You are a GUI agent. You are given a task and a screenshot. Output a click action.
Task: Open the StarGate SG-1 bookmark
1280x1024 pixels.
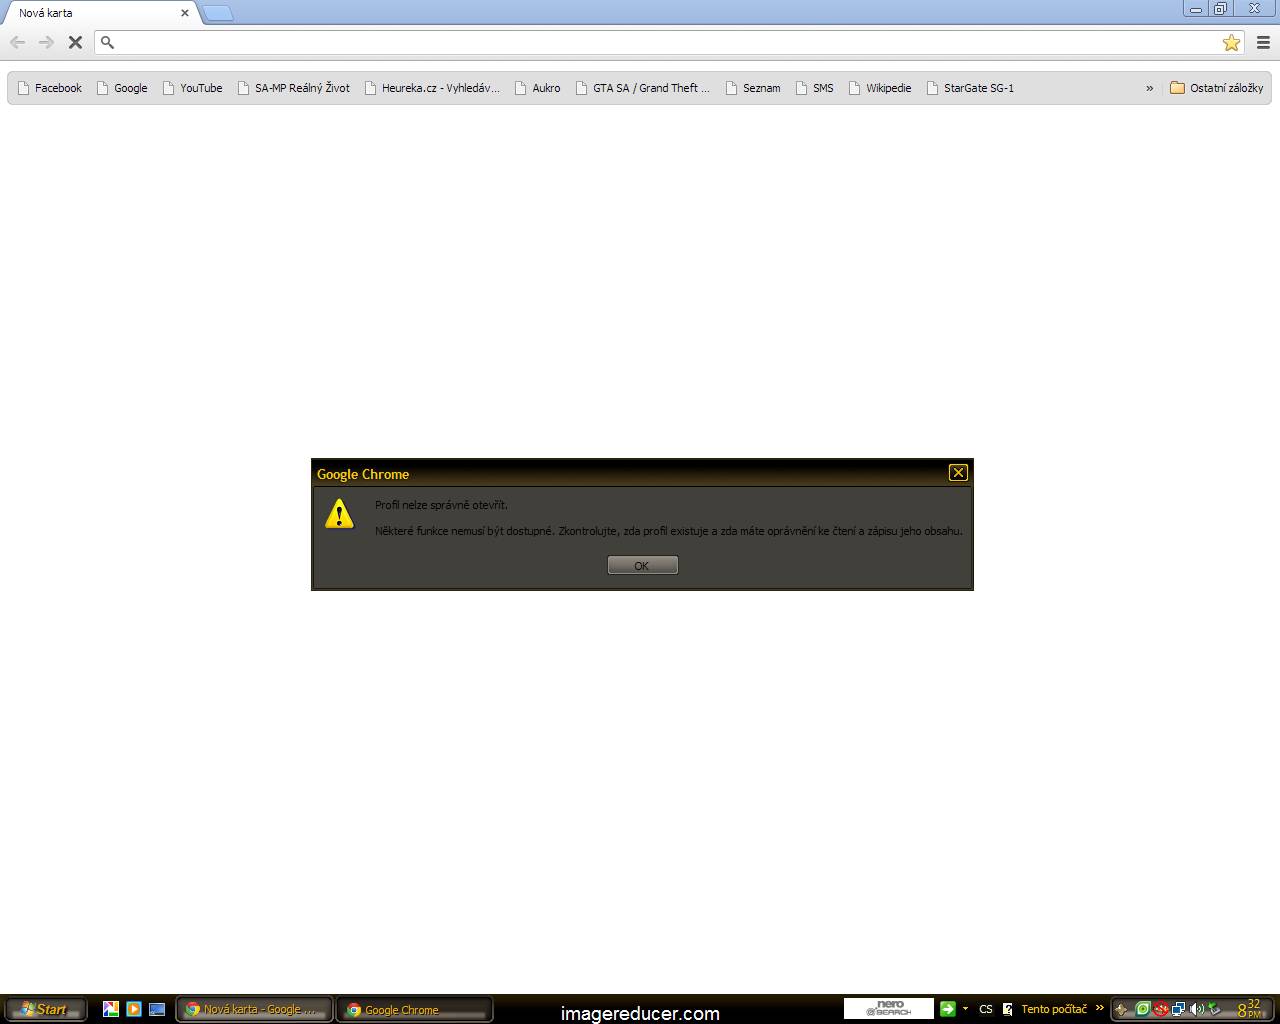(970, 88)
